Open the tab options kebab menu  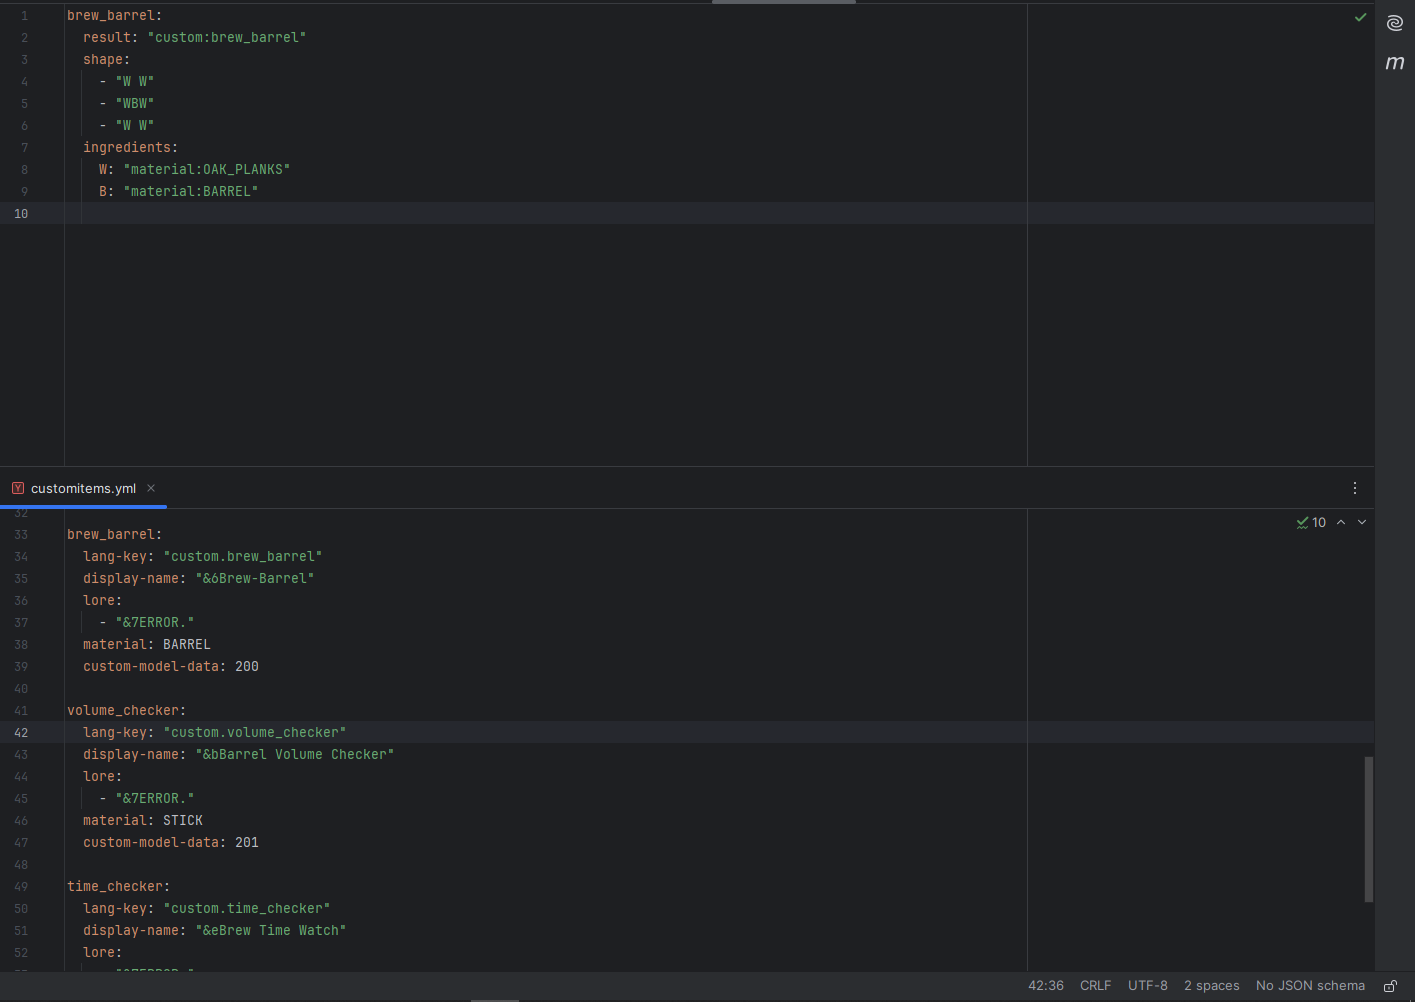[x=1355, y=488]
